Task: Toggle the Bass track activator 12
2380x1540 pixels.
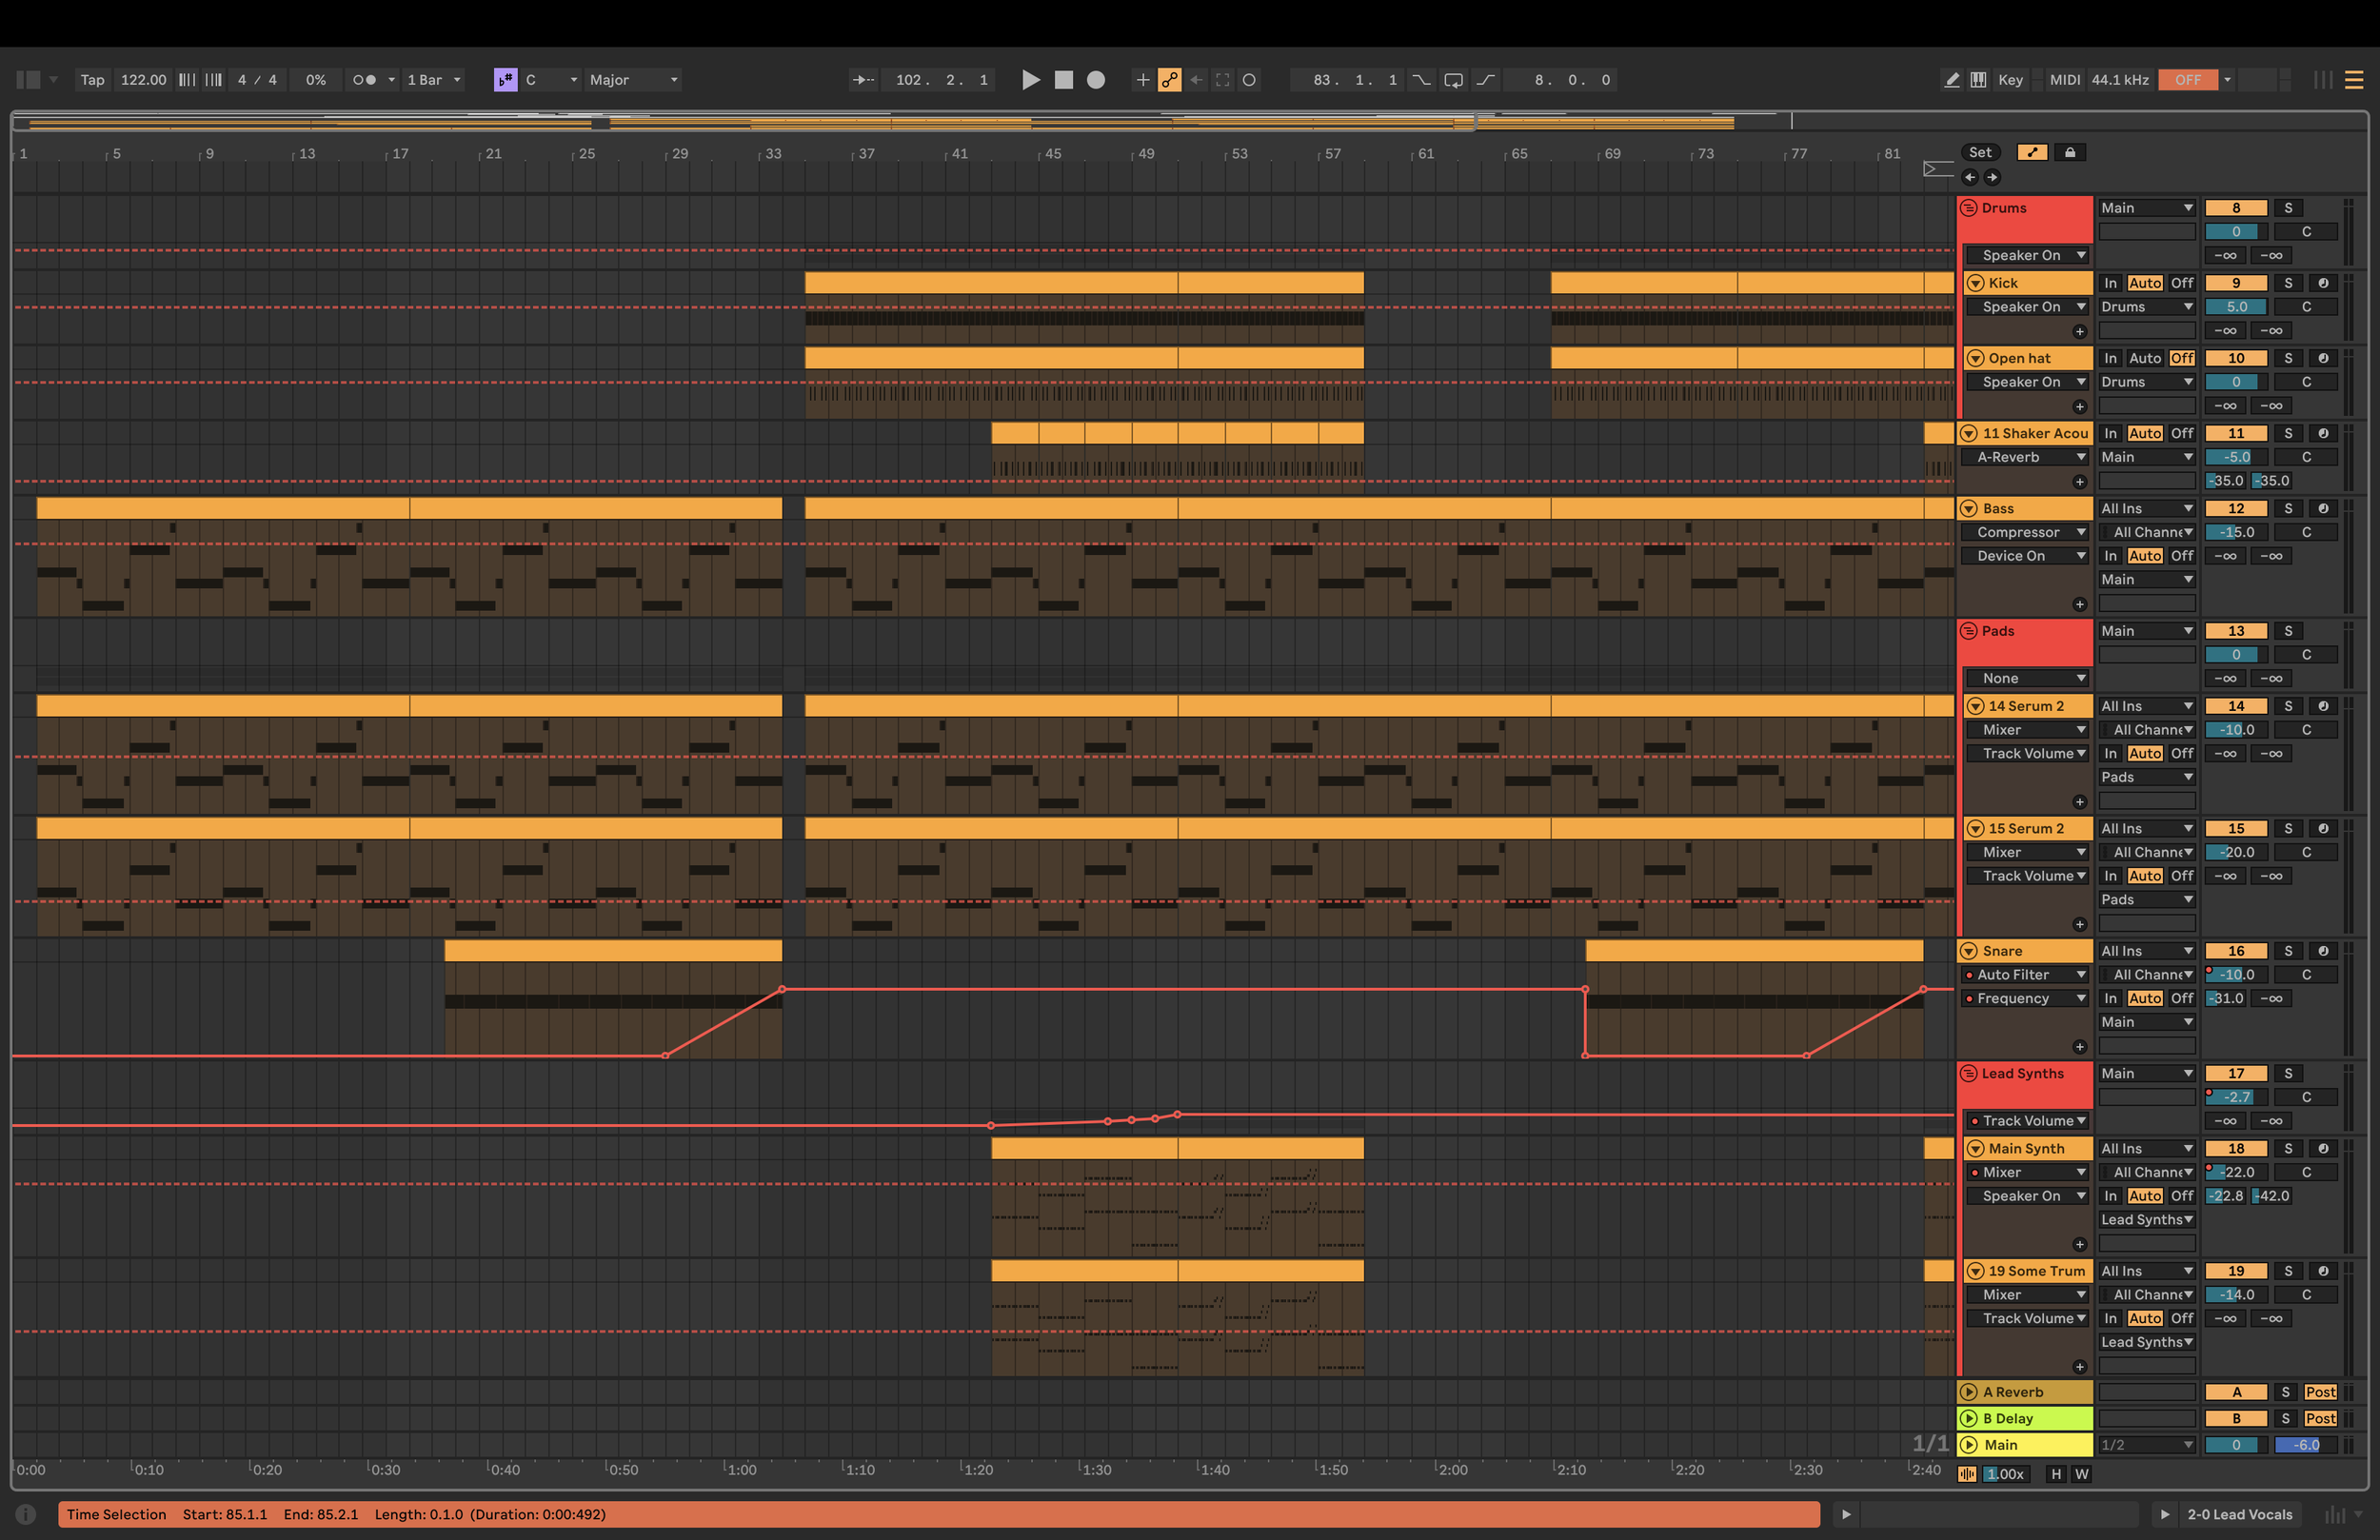Action: (2235, 508)
